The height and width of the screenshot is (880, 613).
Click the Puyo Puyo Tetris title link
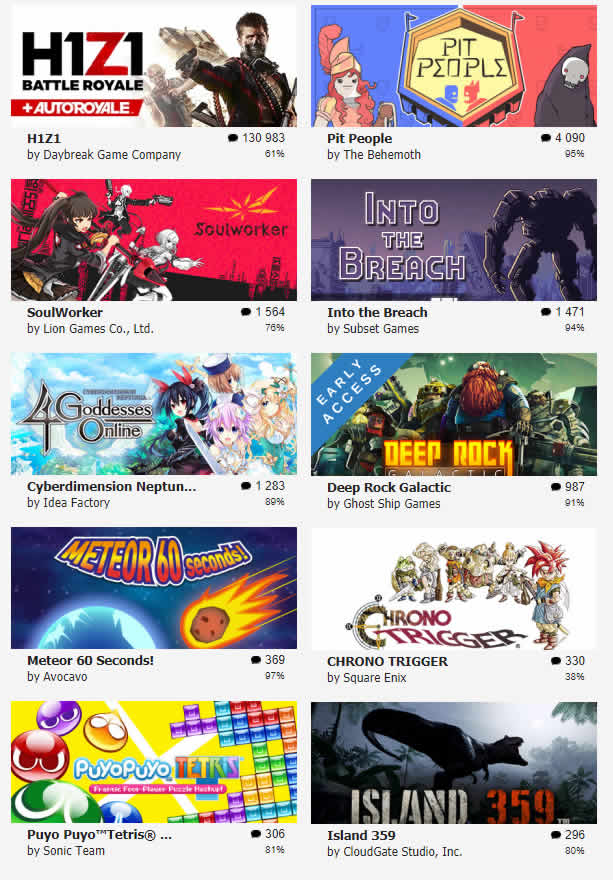click(x=99, y=835)
